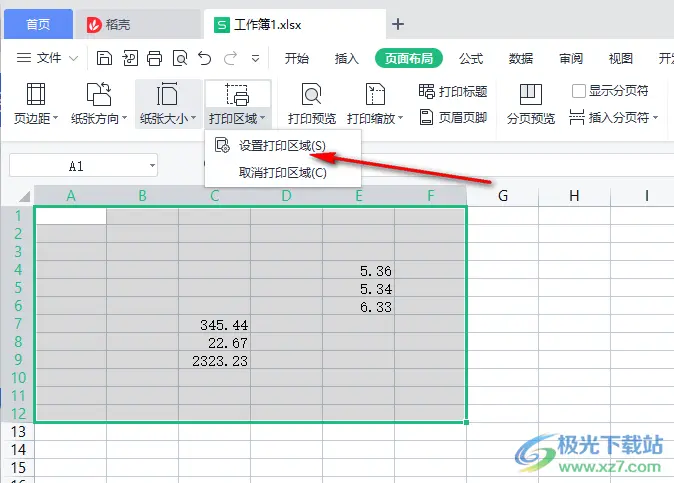Click the Save icon in quick toolbar
The image size is (674, 483).
(x=104, y=58)
